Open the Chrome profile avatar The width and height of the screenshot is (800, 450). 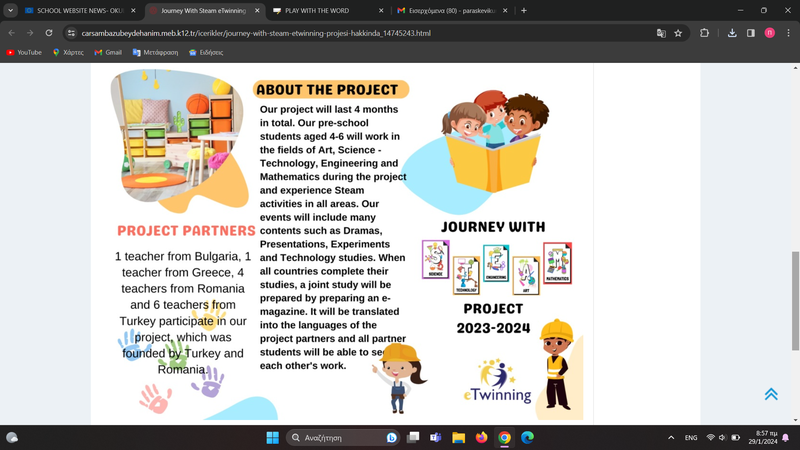(x=769, y=33)
